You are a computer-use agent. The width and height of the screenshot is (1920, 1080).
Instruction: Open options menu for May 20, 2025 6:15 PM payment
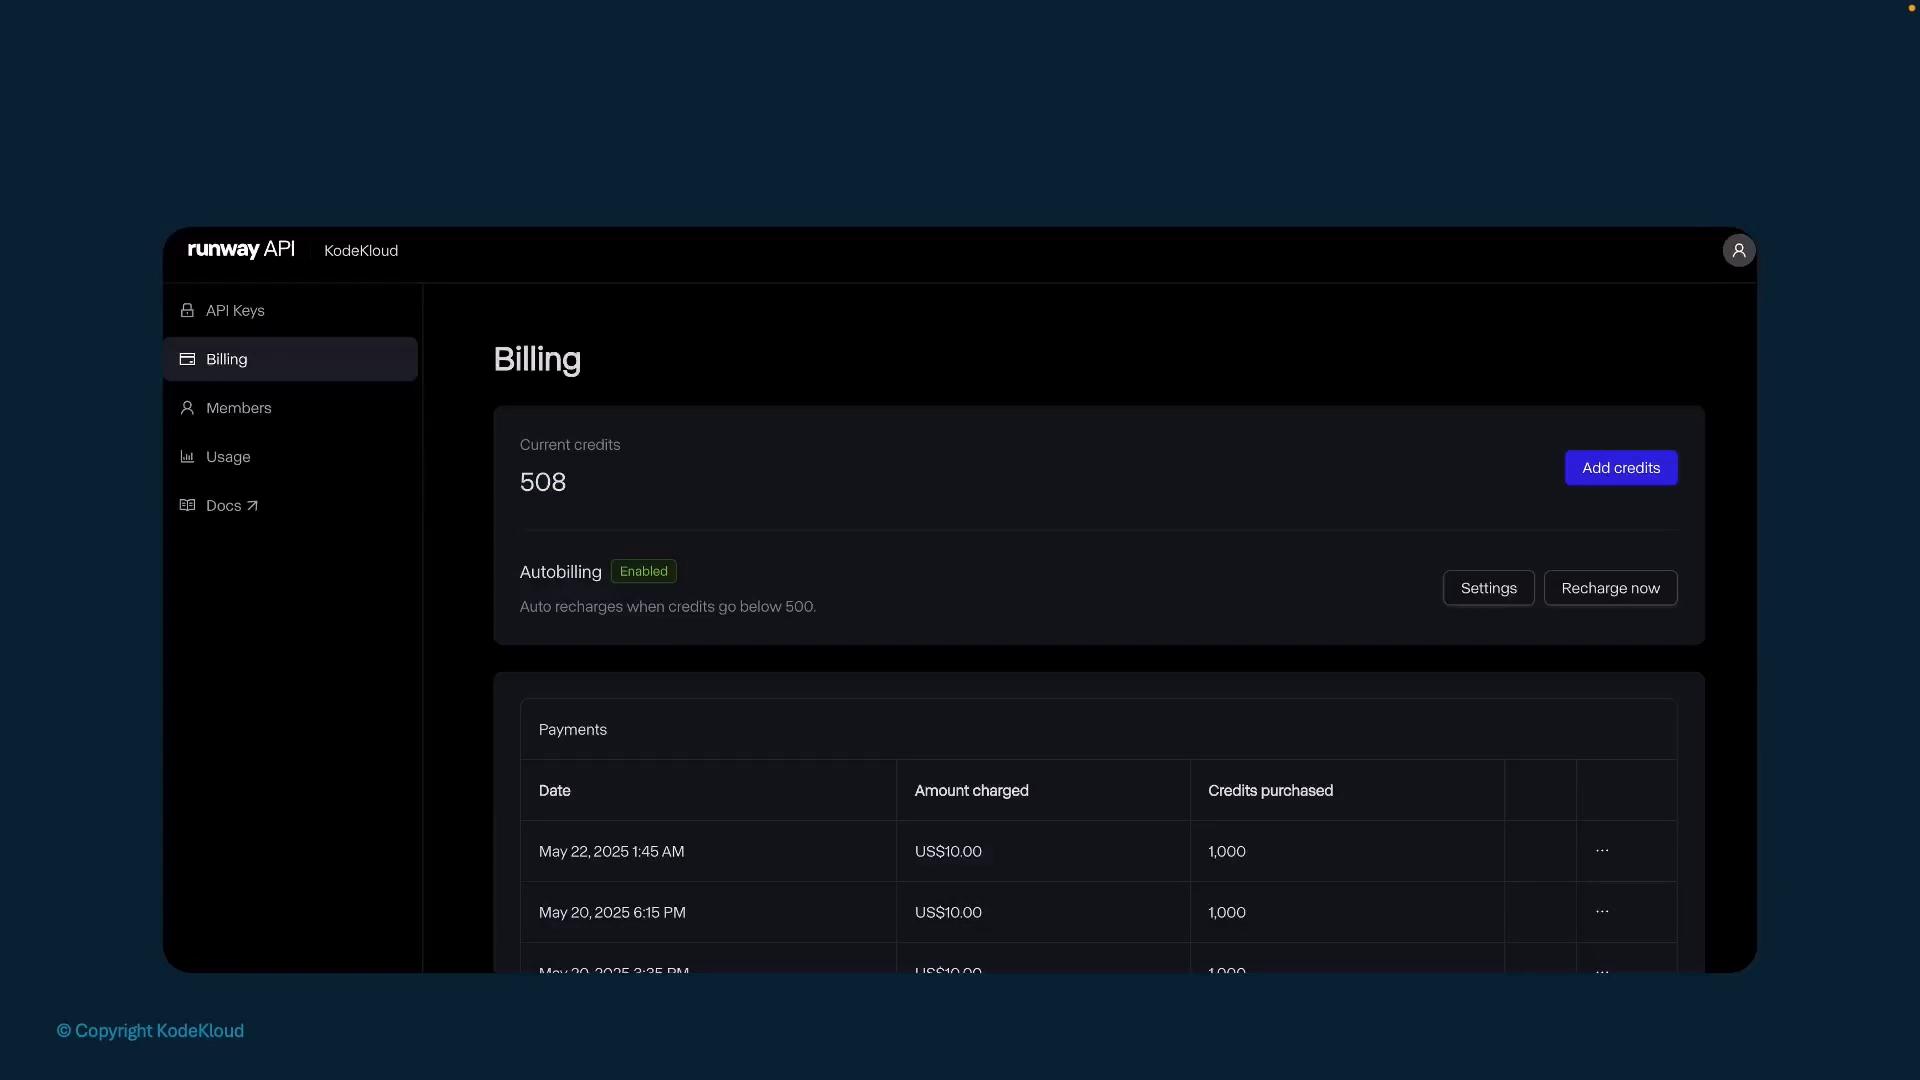[x=1602, y=911]
